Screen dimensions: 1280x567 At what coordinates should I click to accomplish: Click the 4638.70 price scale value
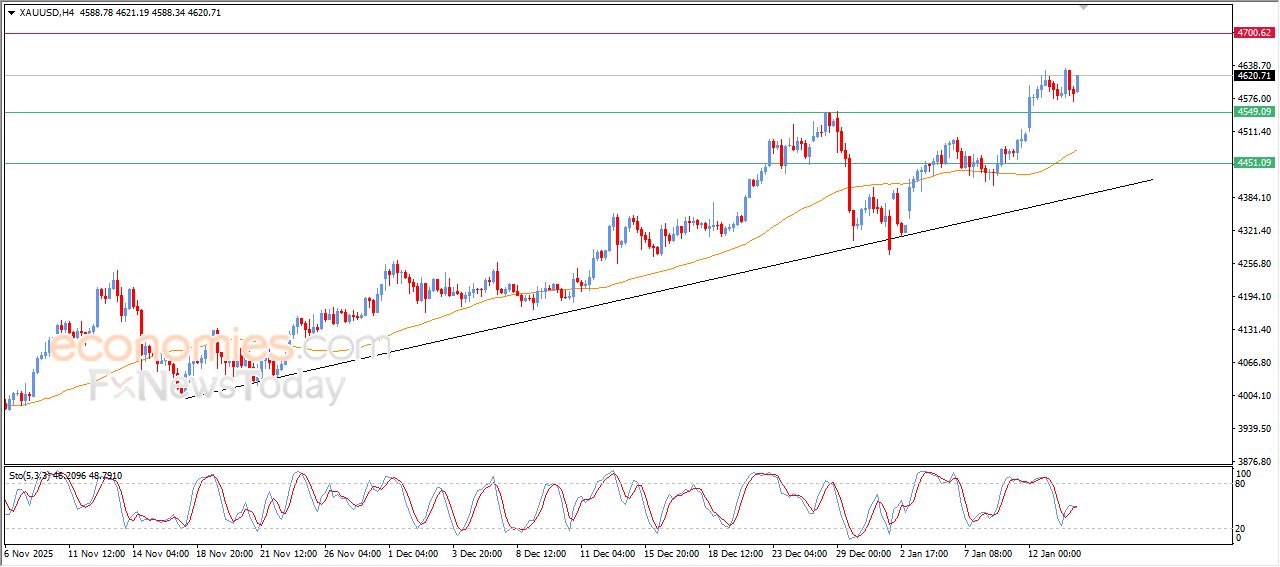[x=1253, y=65]
